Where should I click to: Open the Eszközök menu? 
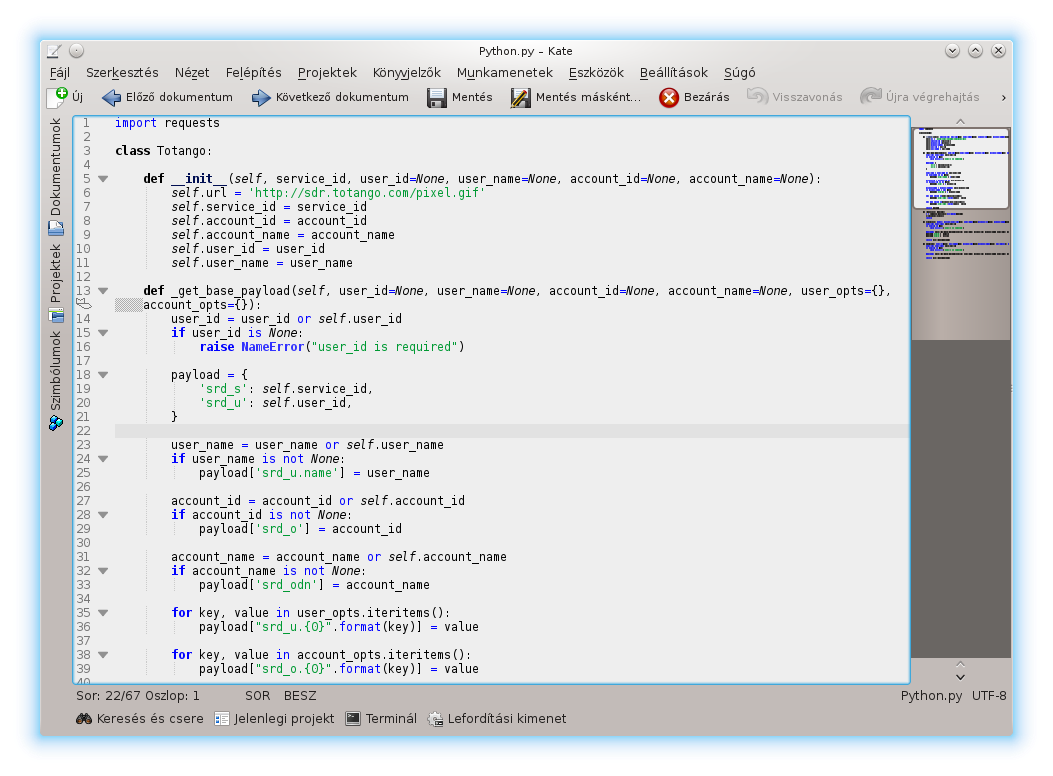[x=596, y=72]
